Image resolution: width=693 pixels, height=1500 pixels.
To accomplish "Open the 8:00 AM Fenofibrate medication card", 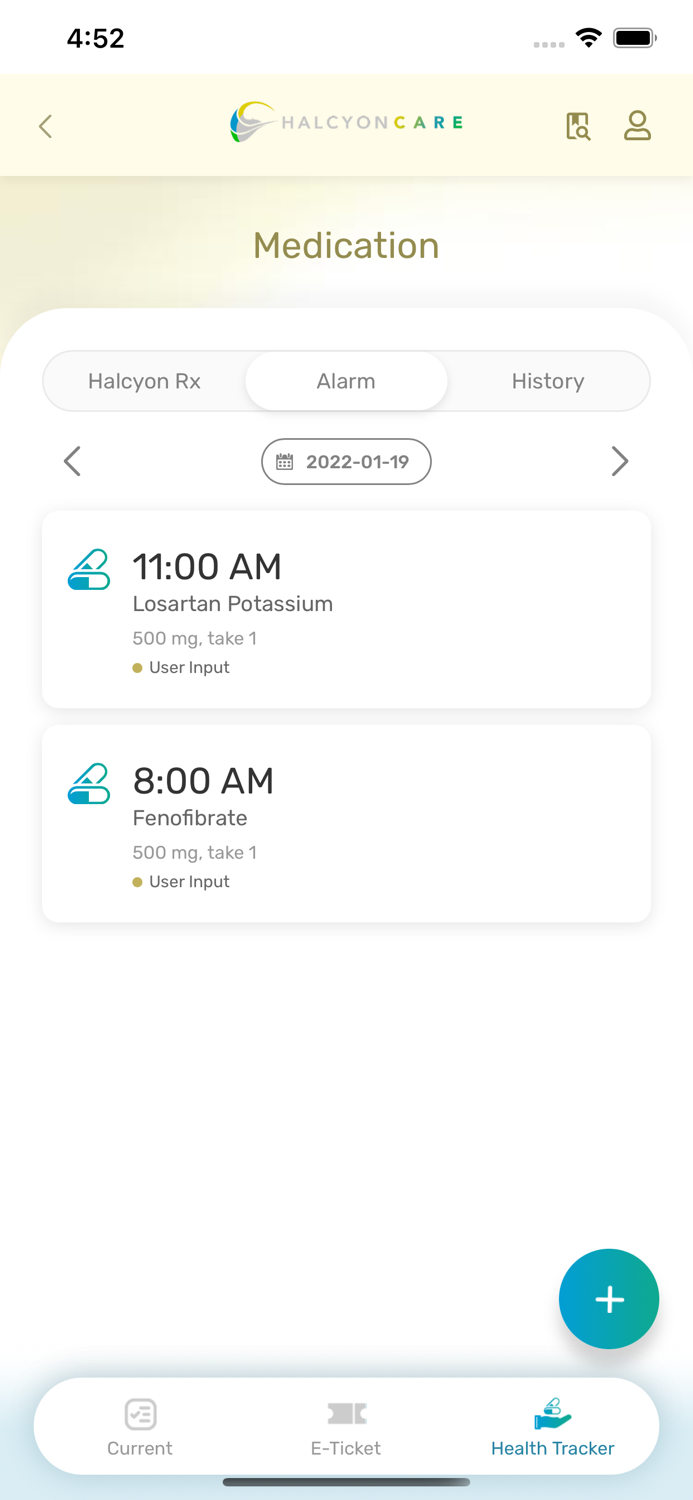I will pyautogui.click(x=346, y=823).
